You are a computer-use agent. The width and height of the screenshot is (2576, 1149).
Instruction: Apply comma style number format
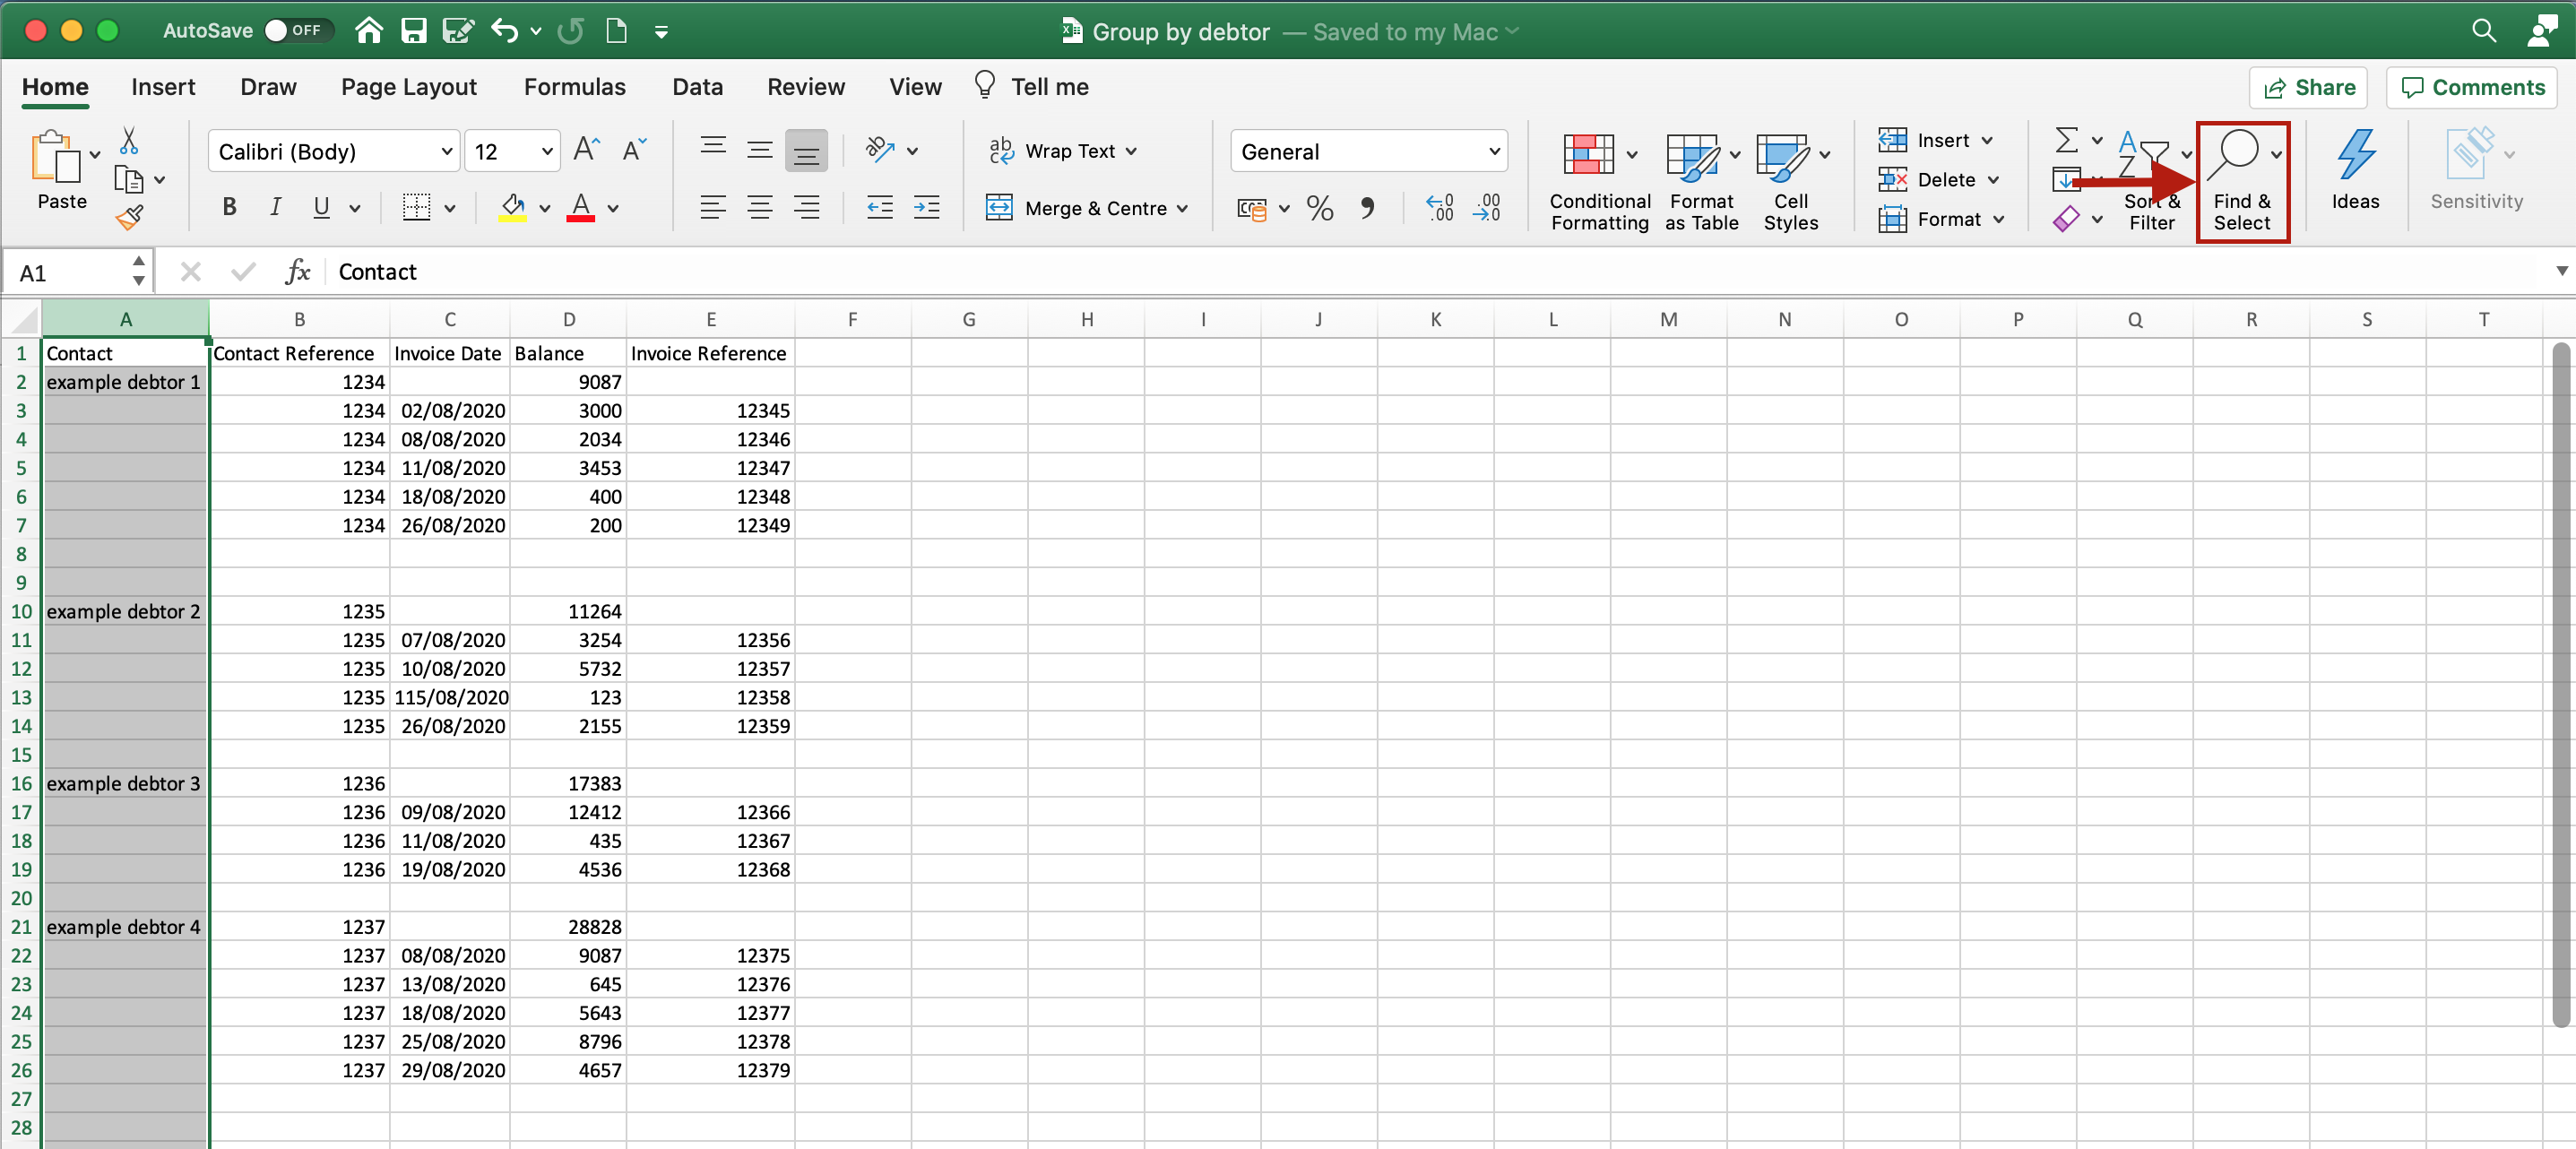[x=1367, y=208]
